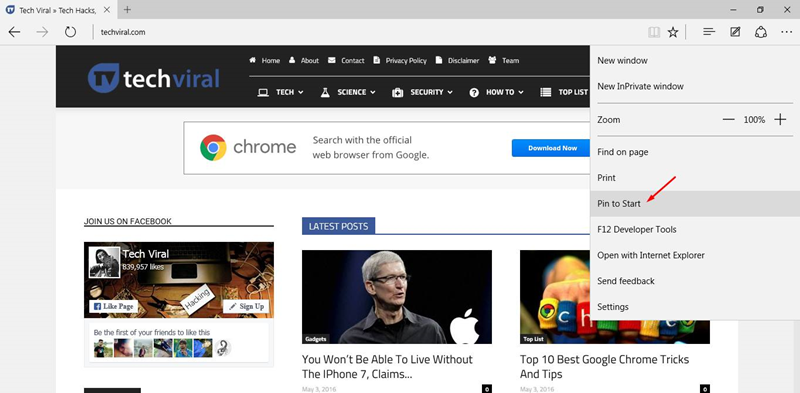Click the More actions ellipsis icon
This screenshot has height=393, width=800.
[786, 32]
